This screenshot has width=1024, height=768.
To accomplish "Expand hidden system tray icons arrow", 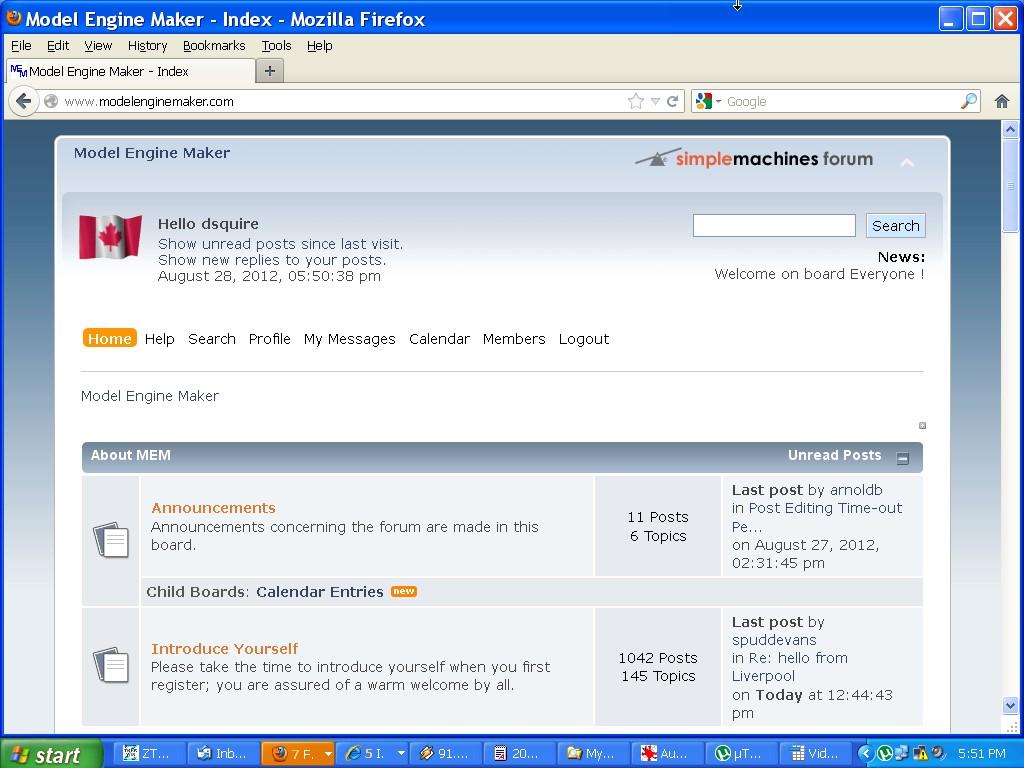I will [x=865, y=754].
